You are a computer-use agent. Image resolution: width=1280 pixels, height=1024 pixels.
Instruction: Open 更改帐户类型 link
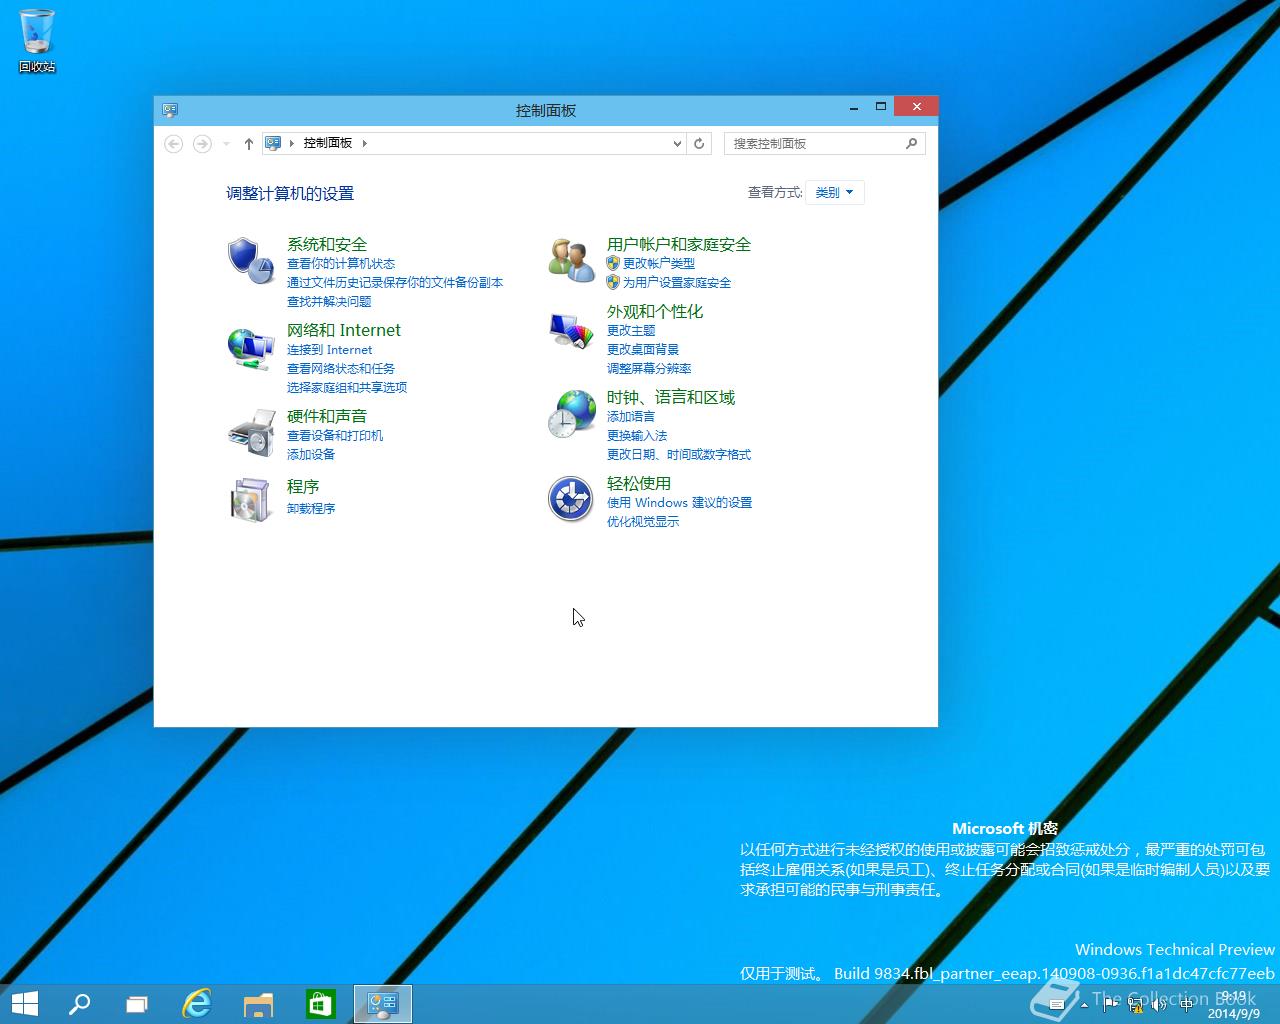tap(659, 263)
